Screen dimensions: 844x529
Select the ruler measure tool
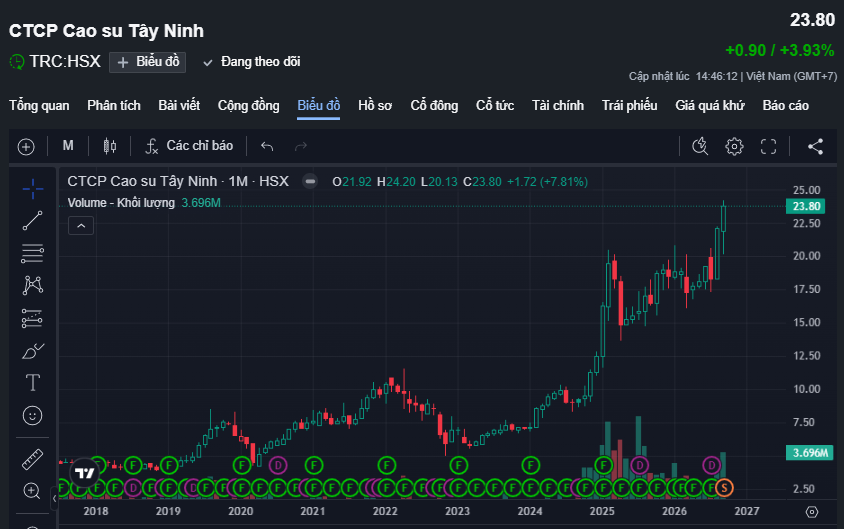pos(33,459)
